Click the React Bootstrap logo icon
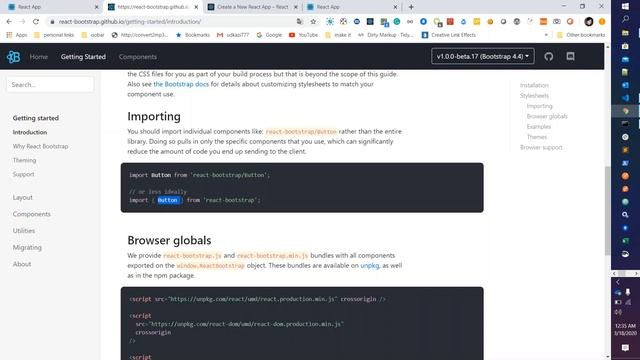640x360 pixels. (x=13, y=57)
